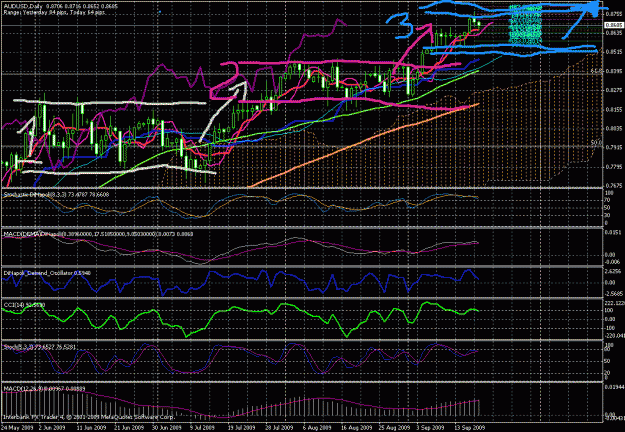
Task: Click the 9 Jul 2009 date on time axis
Action: pyautogui.click(x=201, y=428)
